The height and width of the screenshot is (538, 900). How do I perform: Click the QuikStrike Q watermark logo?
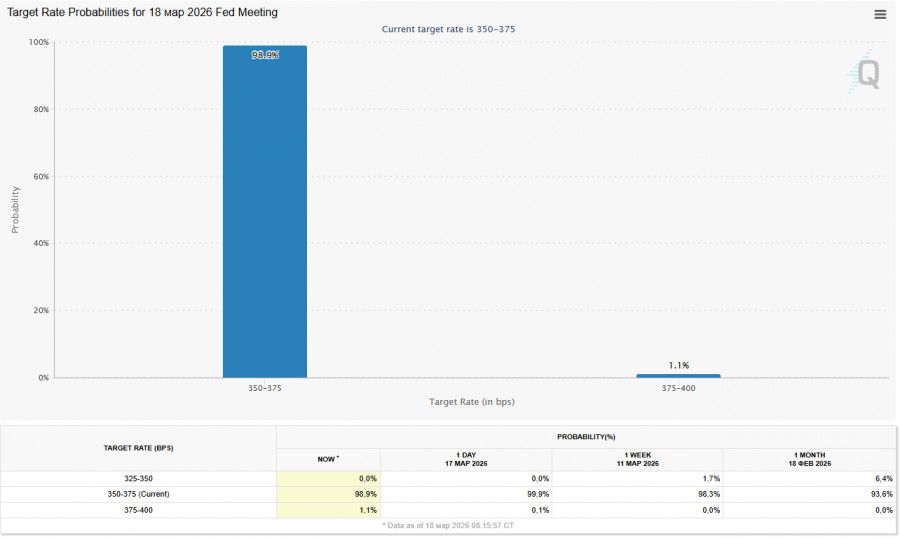click(868, 74)
